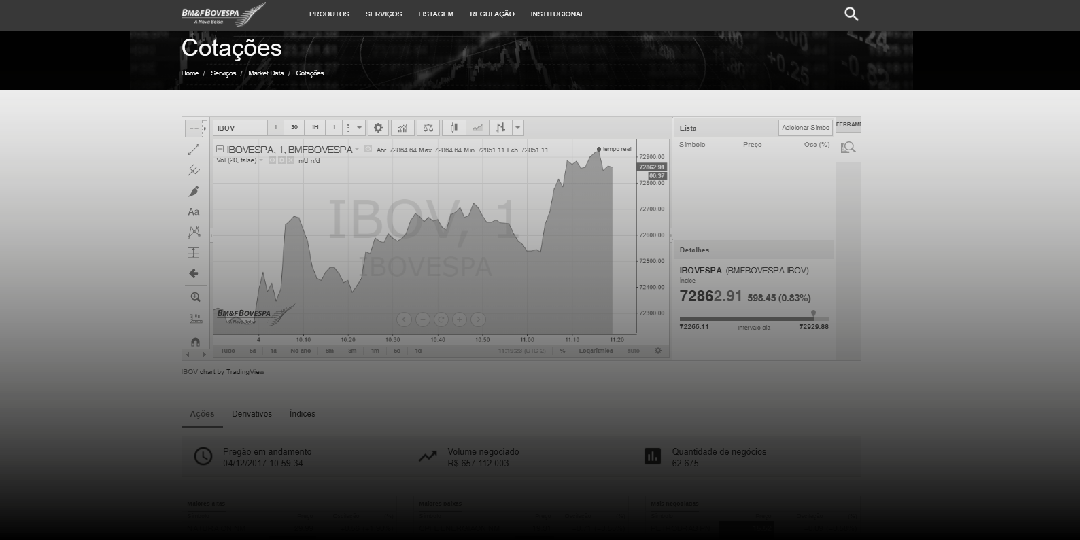The height and width of the screenshot is (540, 1080).
Task: Open the compare symbols scale icon
Action: [x=428, y=127]
